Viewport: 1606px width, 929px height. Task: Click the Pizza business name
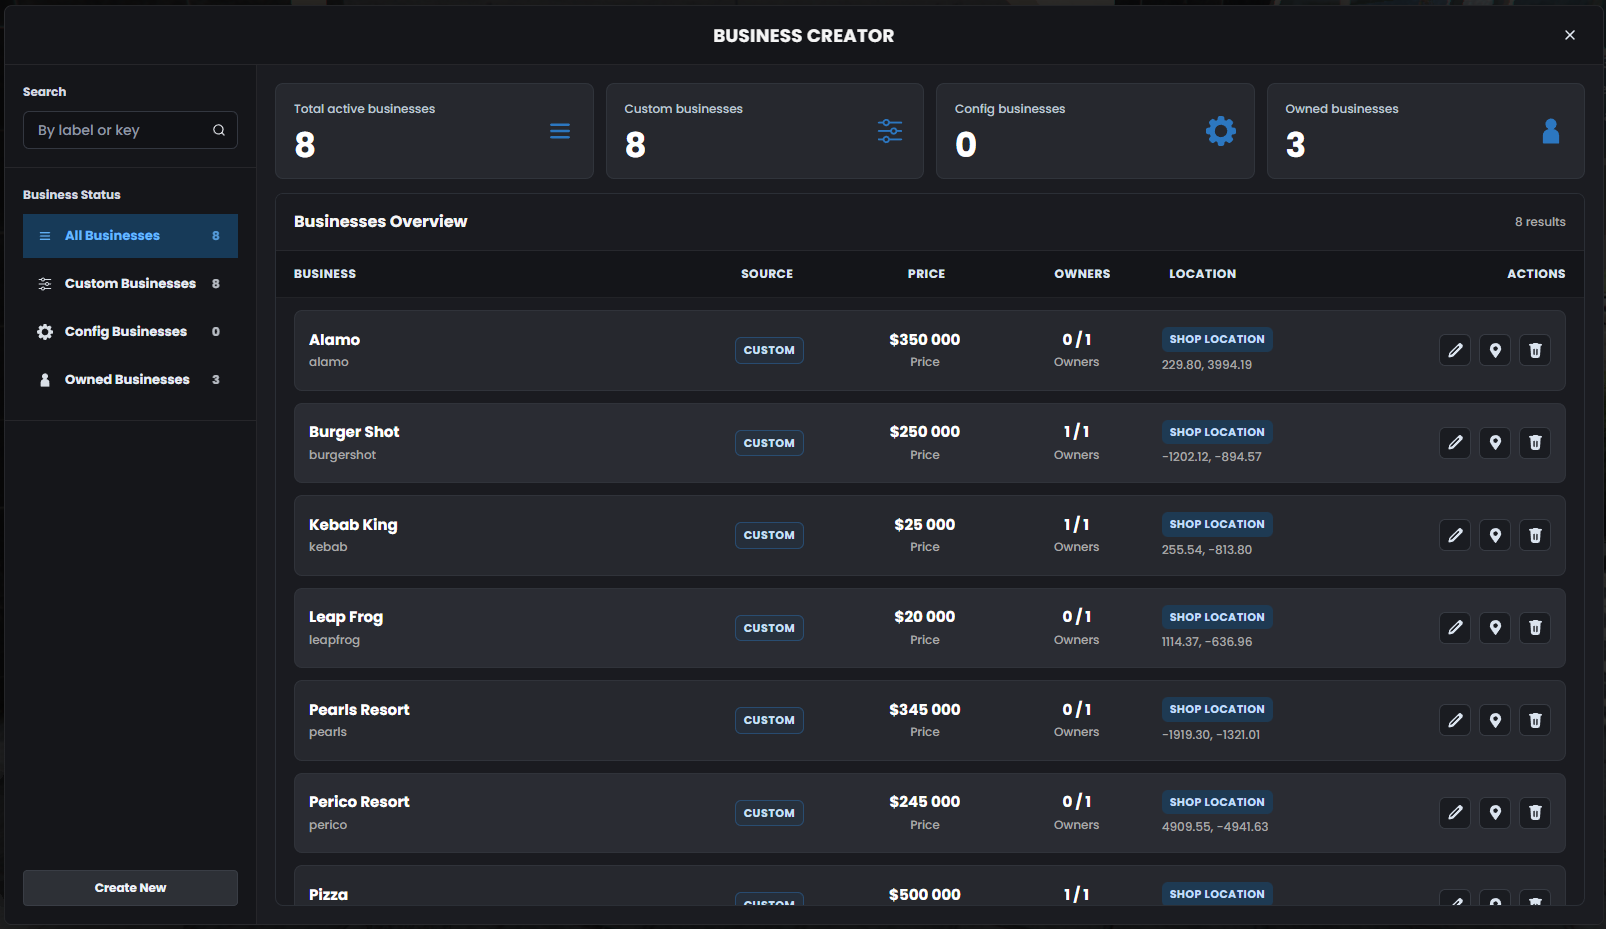click(328, 895)
